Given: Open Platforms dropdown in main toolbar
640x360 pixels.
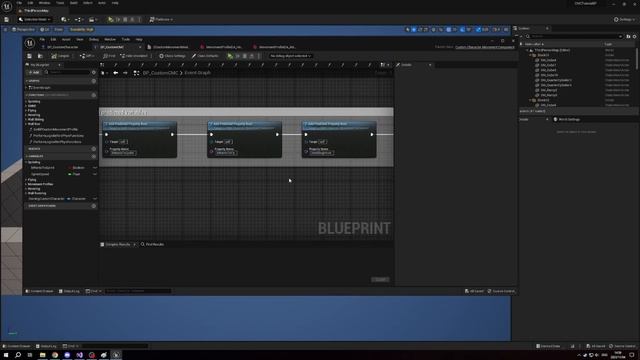Looking at the screenshot, I should (161, 19).
